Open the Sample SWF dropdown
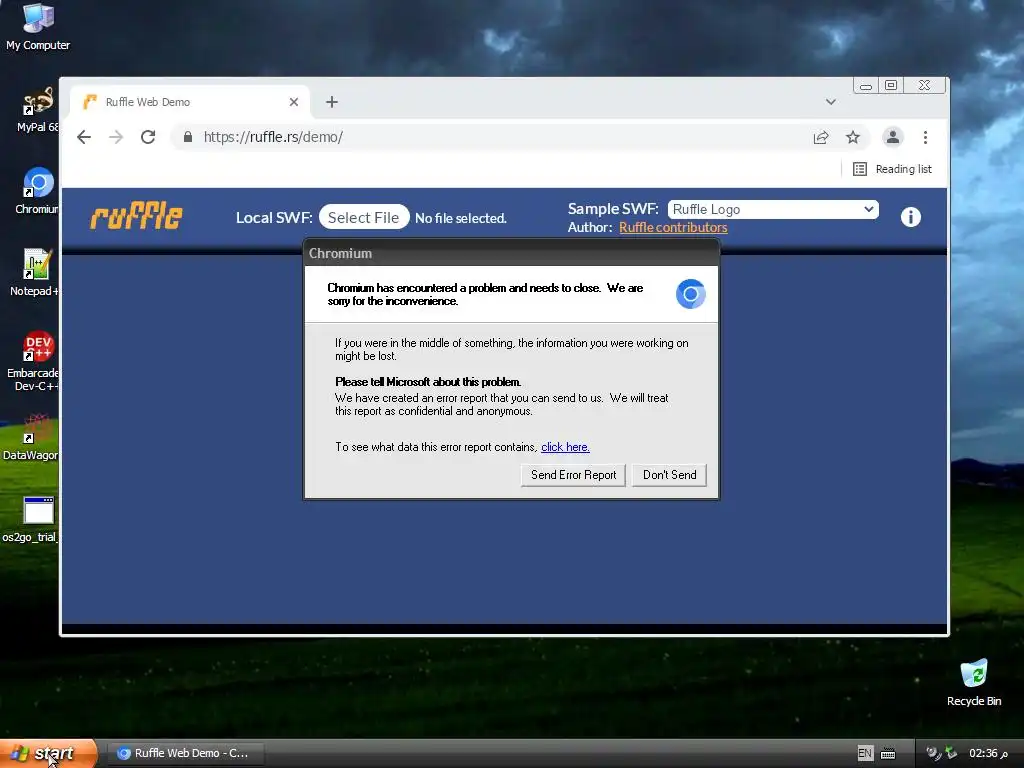This screenshot has height=768, width=1024. coord(773,209)
